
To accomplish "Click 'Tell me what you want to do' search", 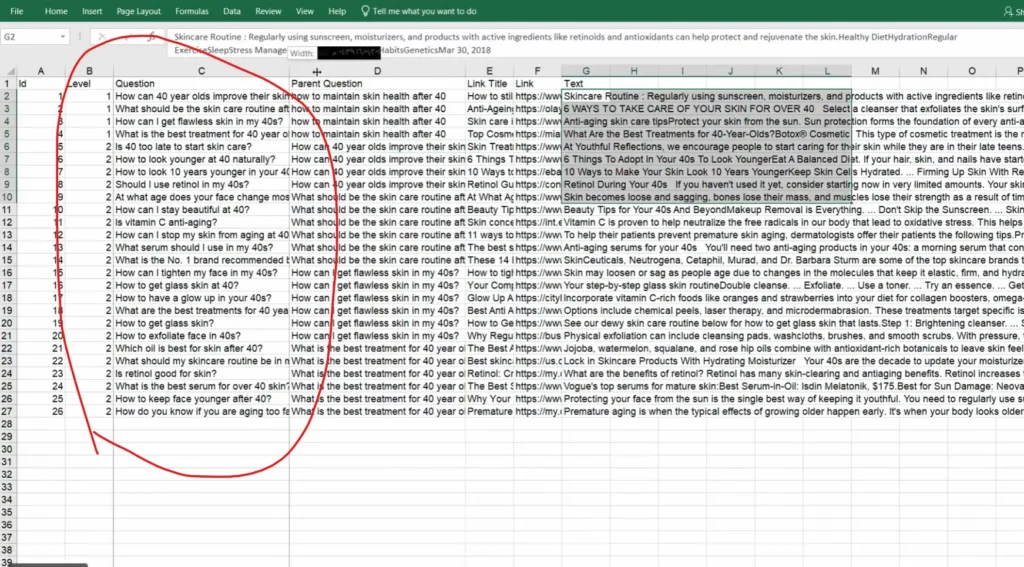I will [x=424, y=11].
